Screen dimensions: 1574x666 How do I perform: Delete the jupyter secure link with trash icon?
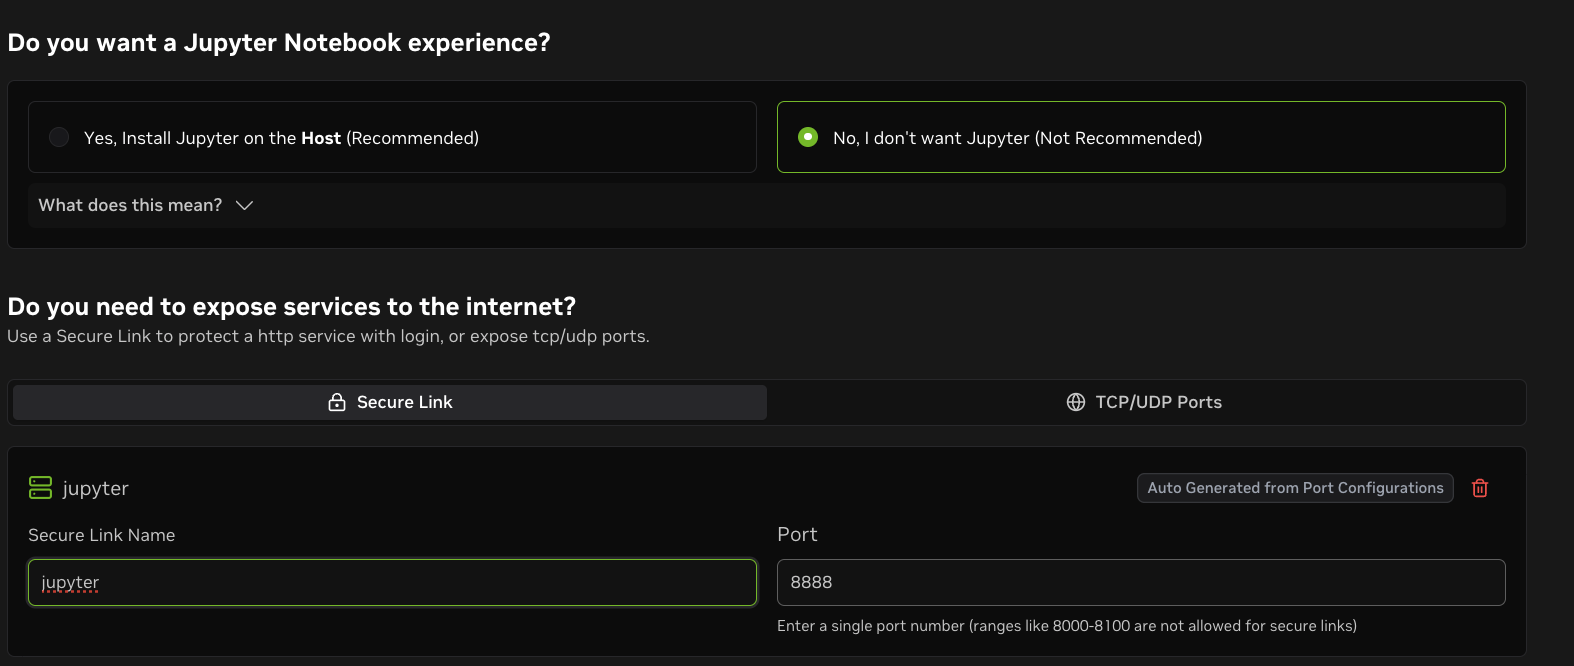(x=1480, y=488)
